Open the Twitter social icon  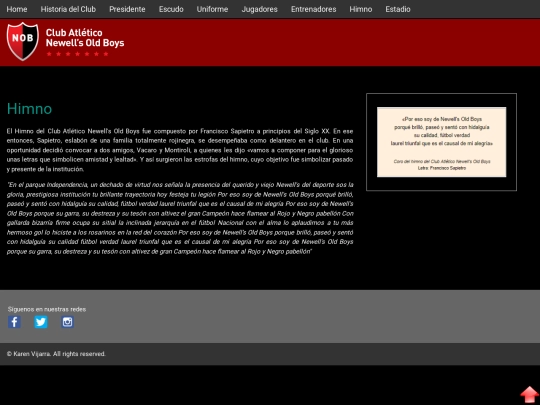pos(41,322)
